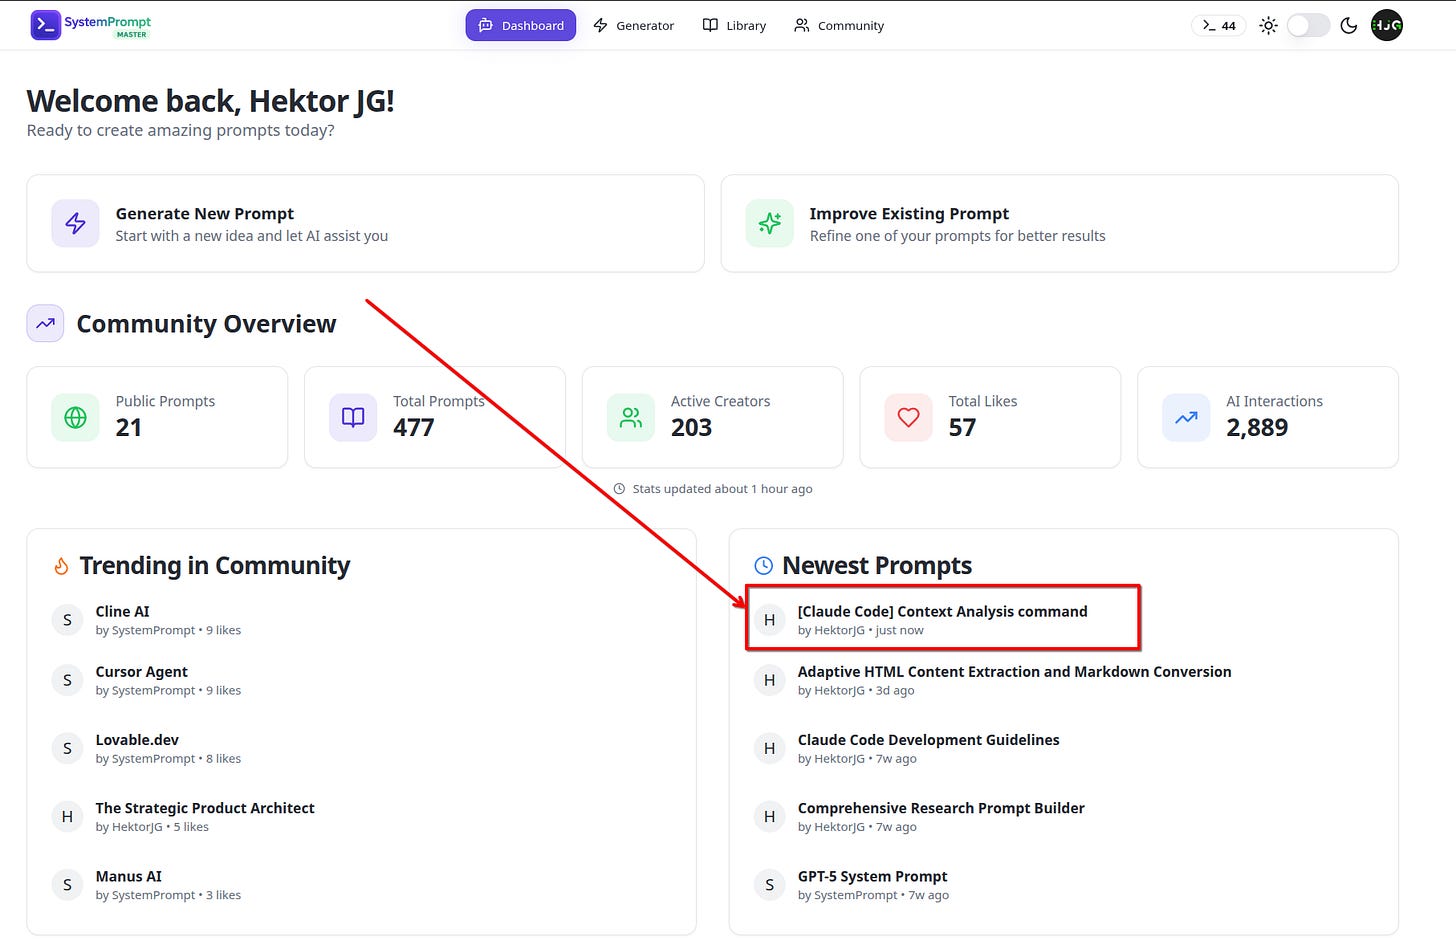1456x950 pixels.
Task: Open the Manus AI trending prompt
Action: pos(361,884)
